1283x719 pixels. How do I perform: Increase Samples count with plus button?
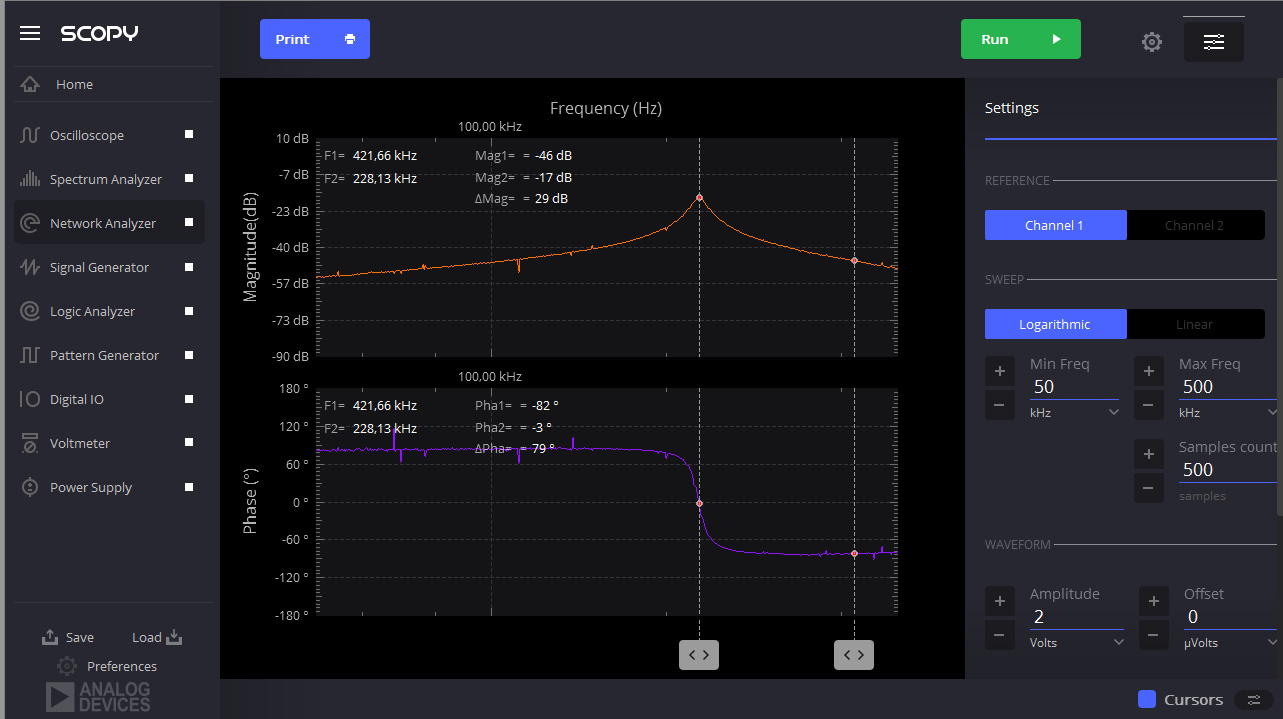1149,454
